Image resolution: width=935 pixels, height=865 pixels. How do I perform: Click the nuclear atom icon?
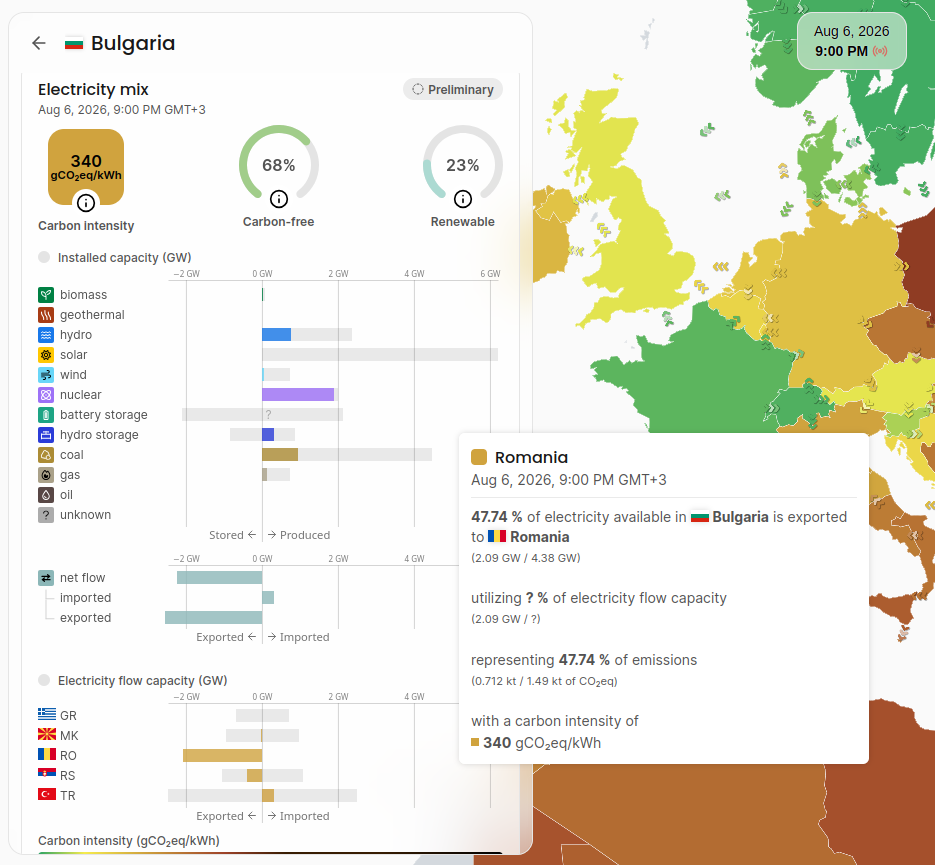[46, 395]
